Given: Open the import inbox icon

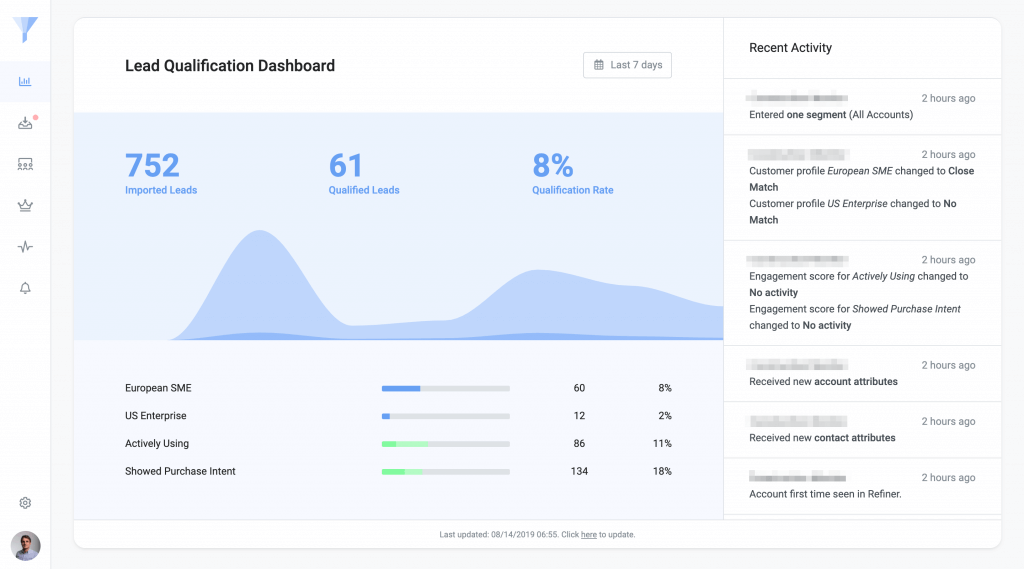Looking at the screenshot, I should pyautogui.click(x=25, y=123).
